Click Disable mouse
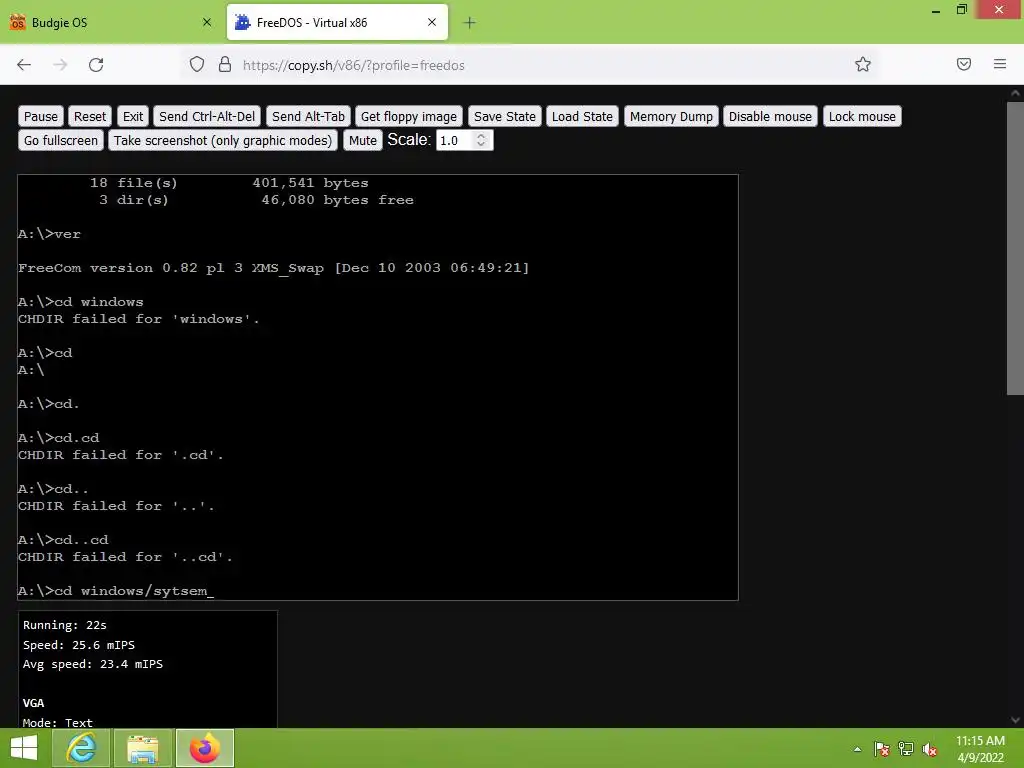Viewport: 1024px width, 768px height. [770, 116]
